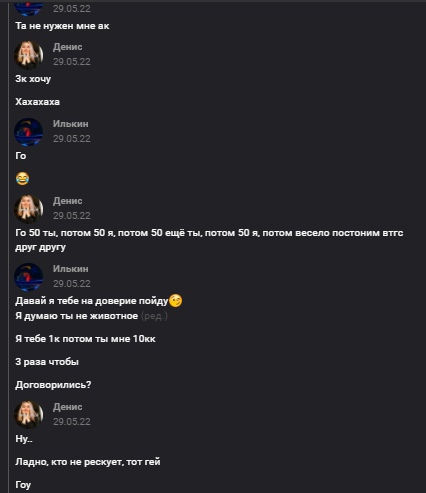Viewport: 426px width, 493px height.
Task: Click the laughing-crying emoji message
Action: [x=22, y=179]
